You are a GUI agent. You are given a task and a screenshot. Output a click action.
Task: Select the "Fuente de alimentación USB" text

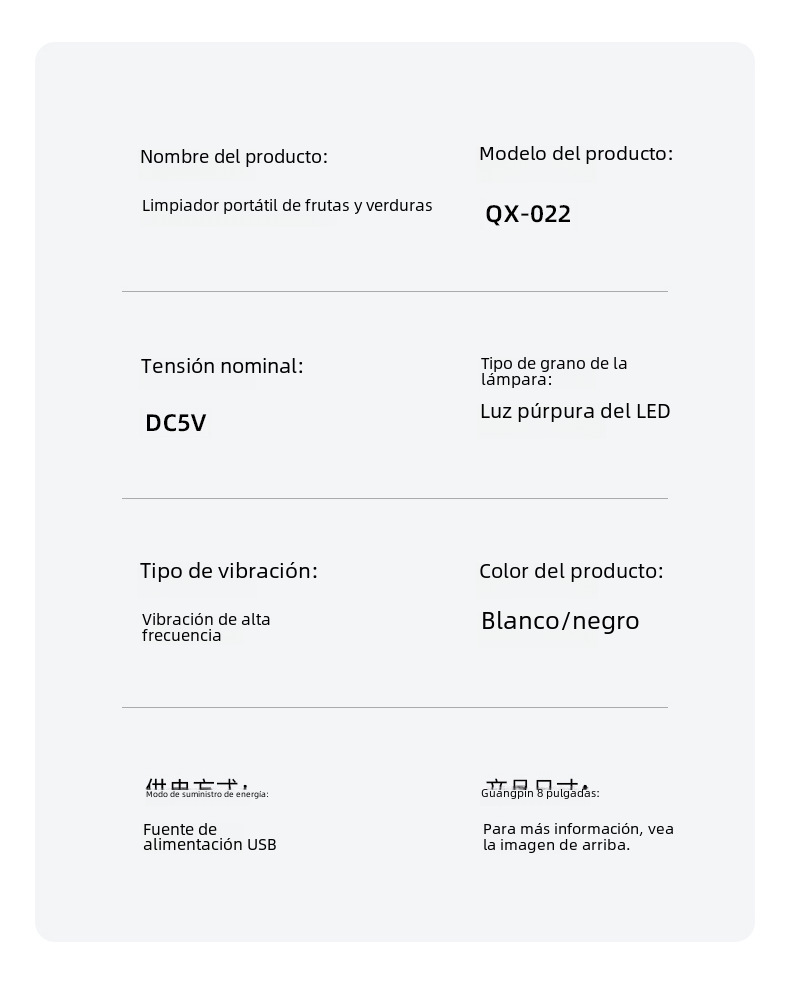pos(209,837)
